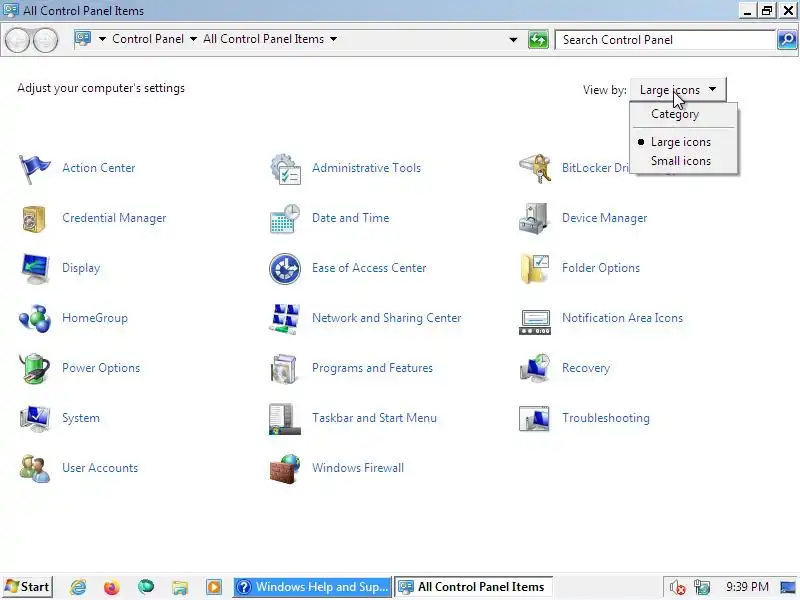Expand the Control Panel breadcrumb arrow
800x600 pixels.
pos(193,39)
